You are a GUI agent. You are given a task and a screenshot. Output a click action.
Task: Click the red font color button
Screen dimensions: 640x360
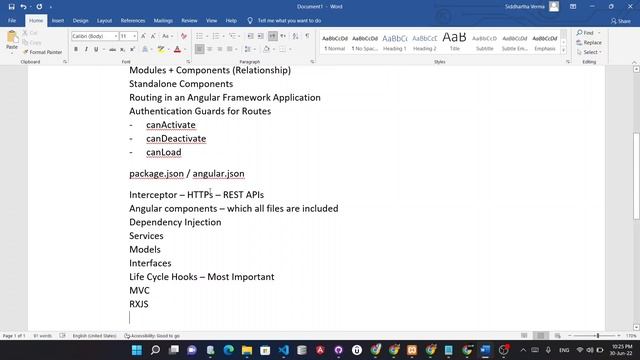coord(177,49)
